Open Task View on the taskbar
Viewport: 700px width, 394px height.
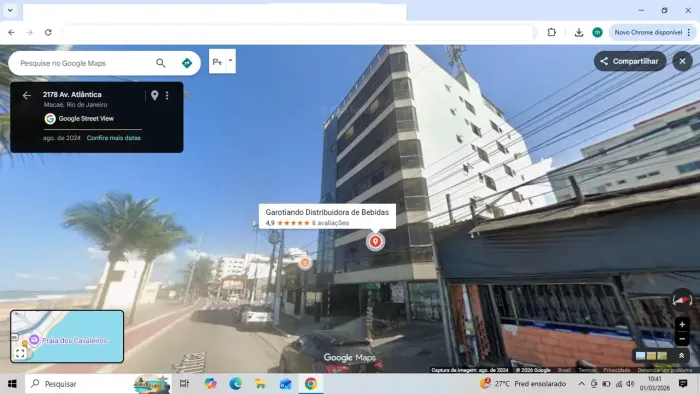click(x=184, y=383)
